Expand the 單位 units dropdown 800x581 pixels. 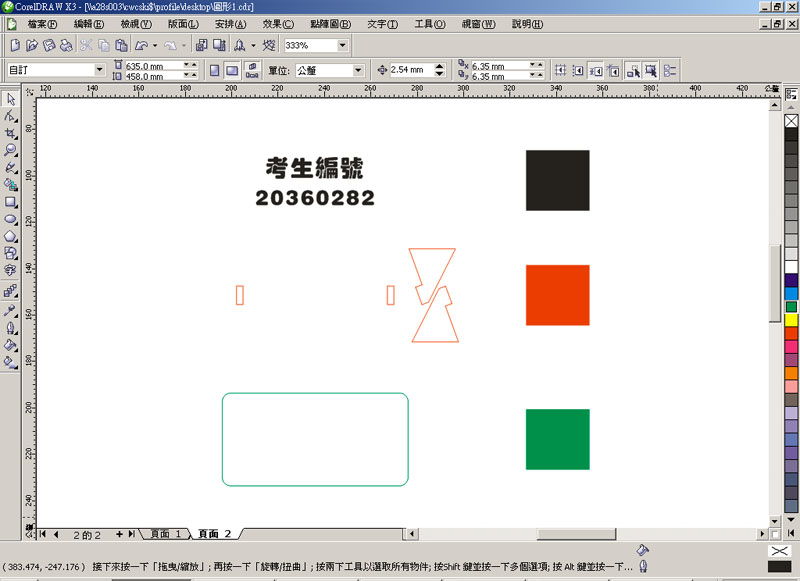[357, 70]
